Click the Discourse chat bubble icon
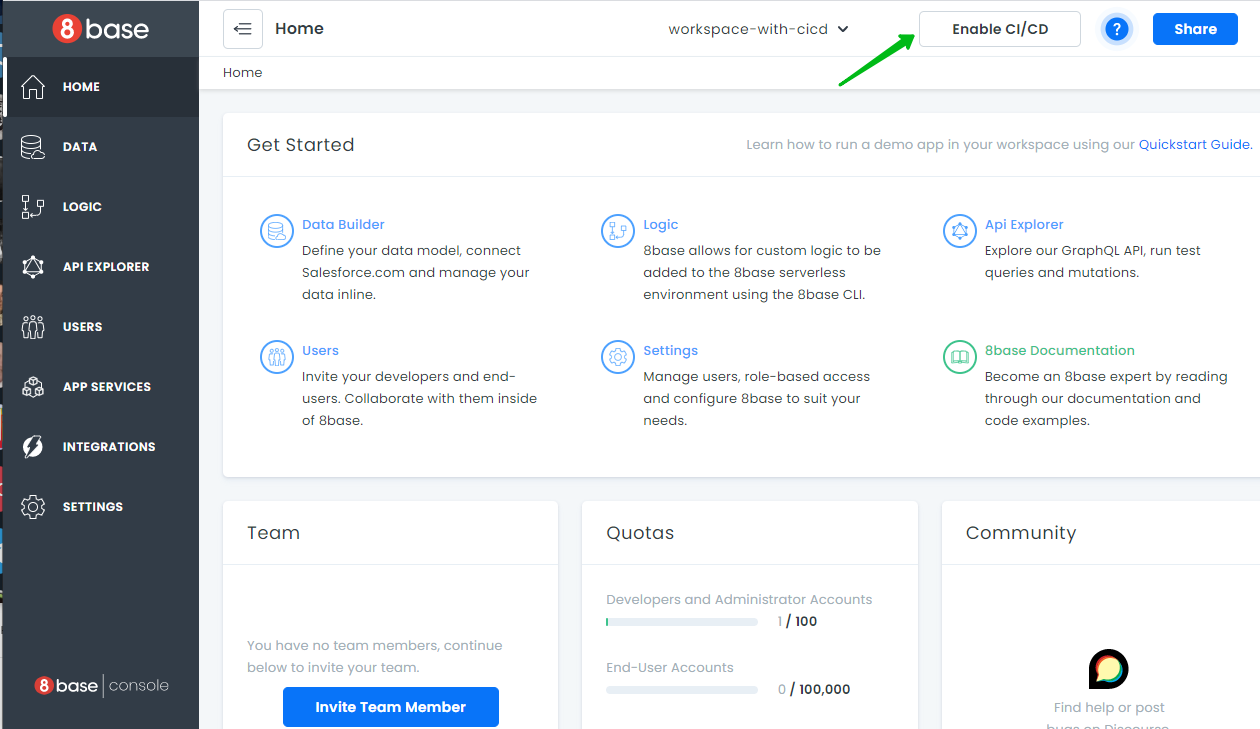 click(x=1108, y=669)
